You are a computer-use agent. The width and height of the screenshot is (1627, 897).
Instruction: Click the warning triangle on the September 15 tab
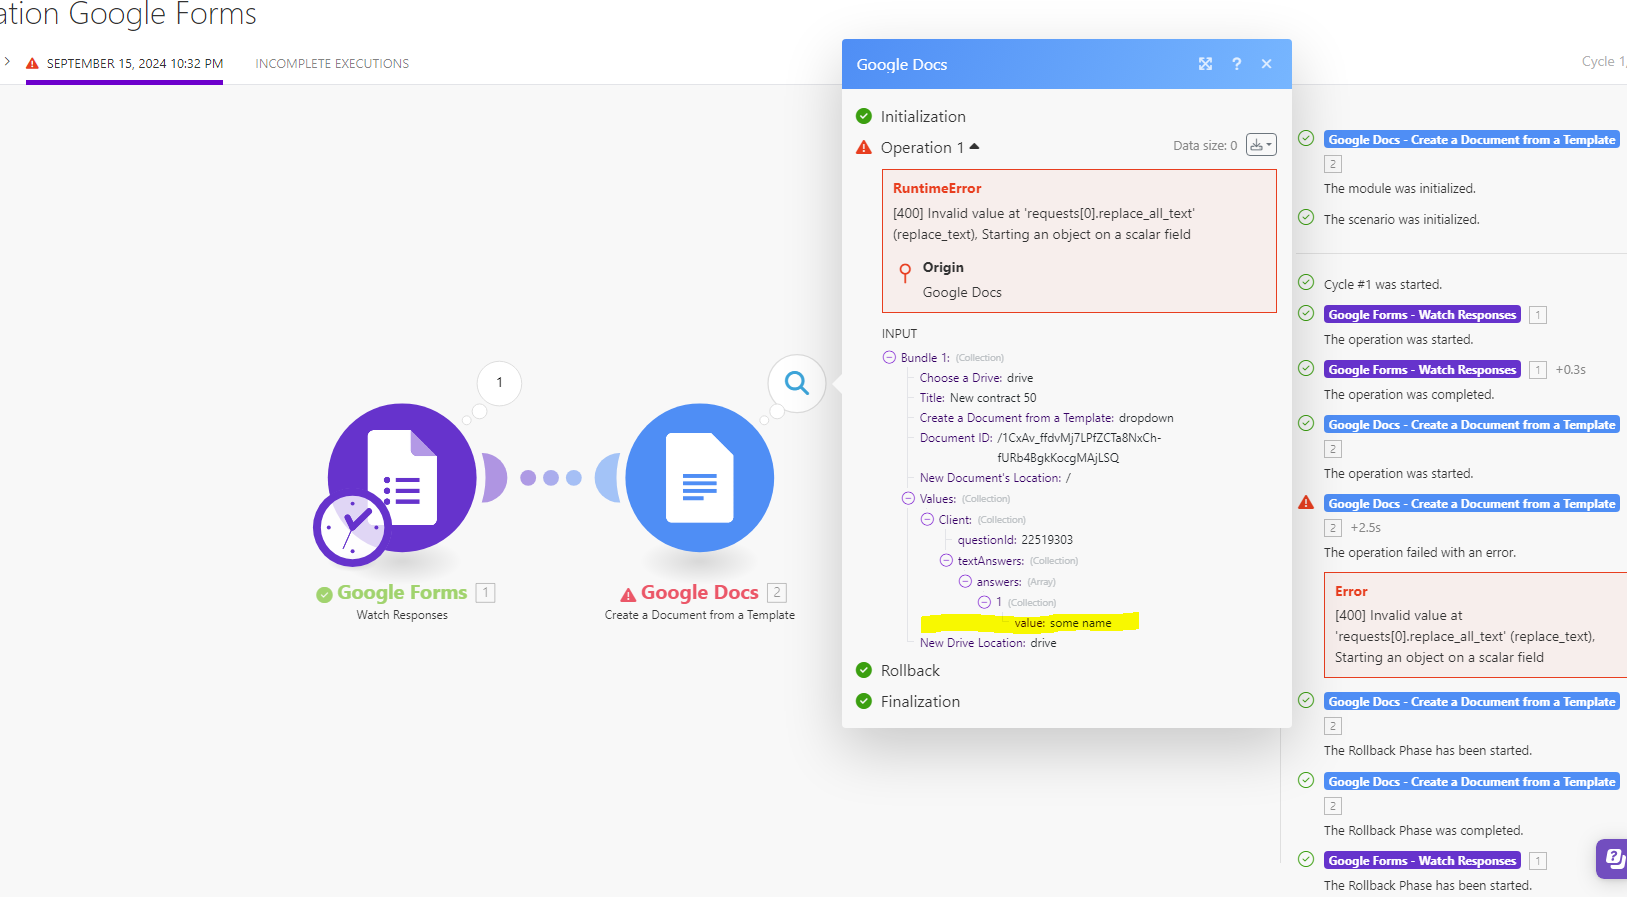[x=32, y=63]
